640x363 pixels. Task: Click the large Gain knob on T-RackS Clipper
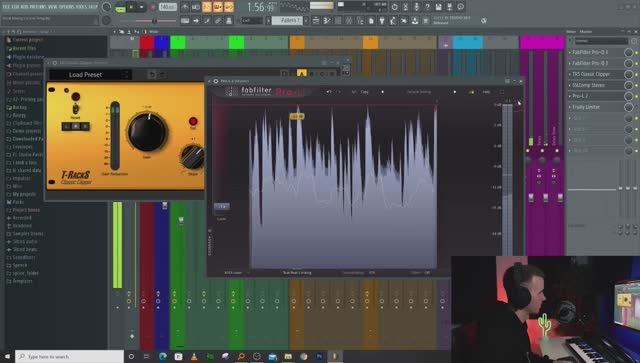[x=147, y=132]
